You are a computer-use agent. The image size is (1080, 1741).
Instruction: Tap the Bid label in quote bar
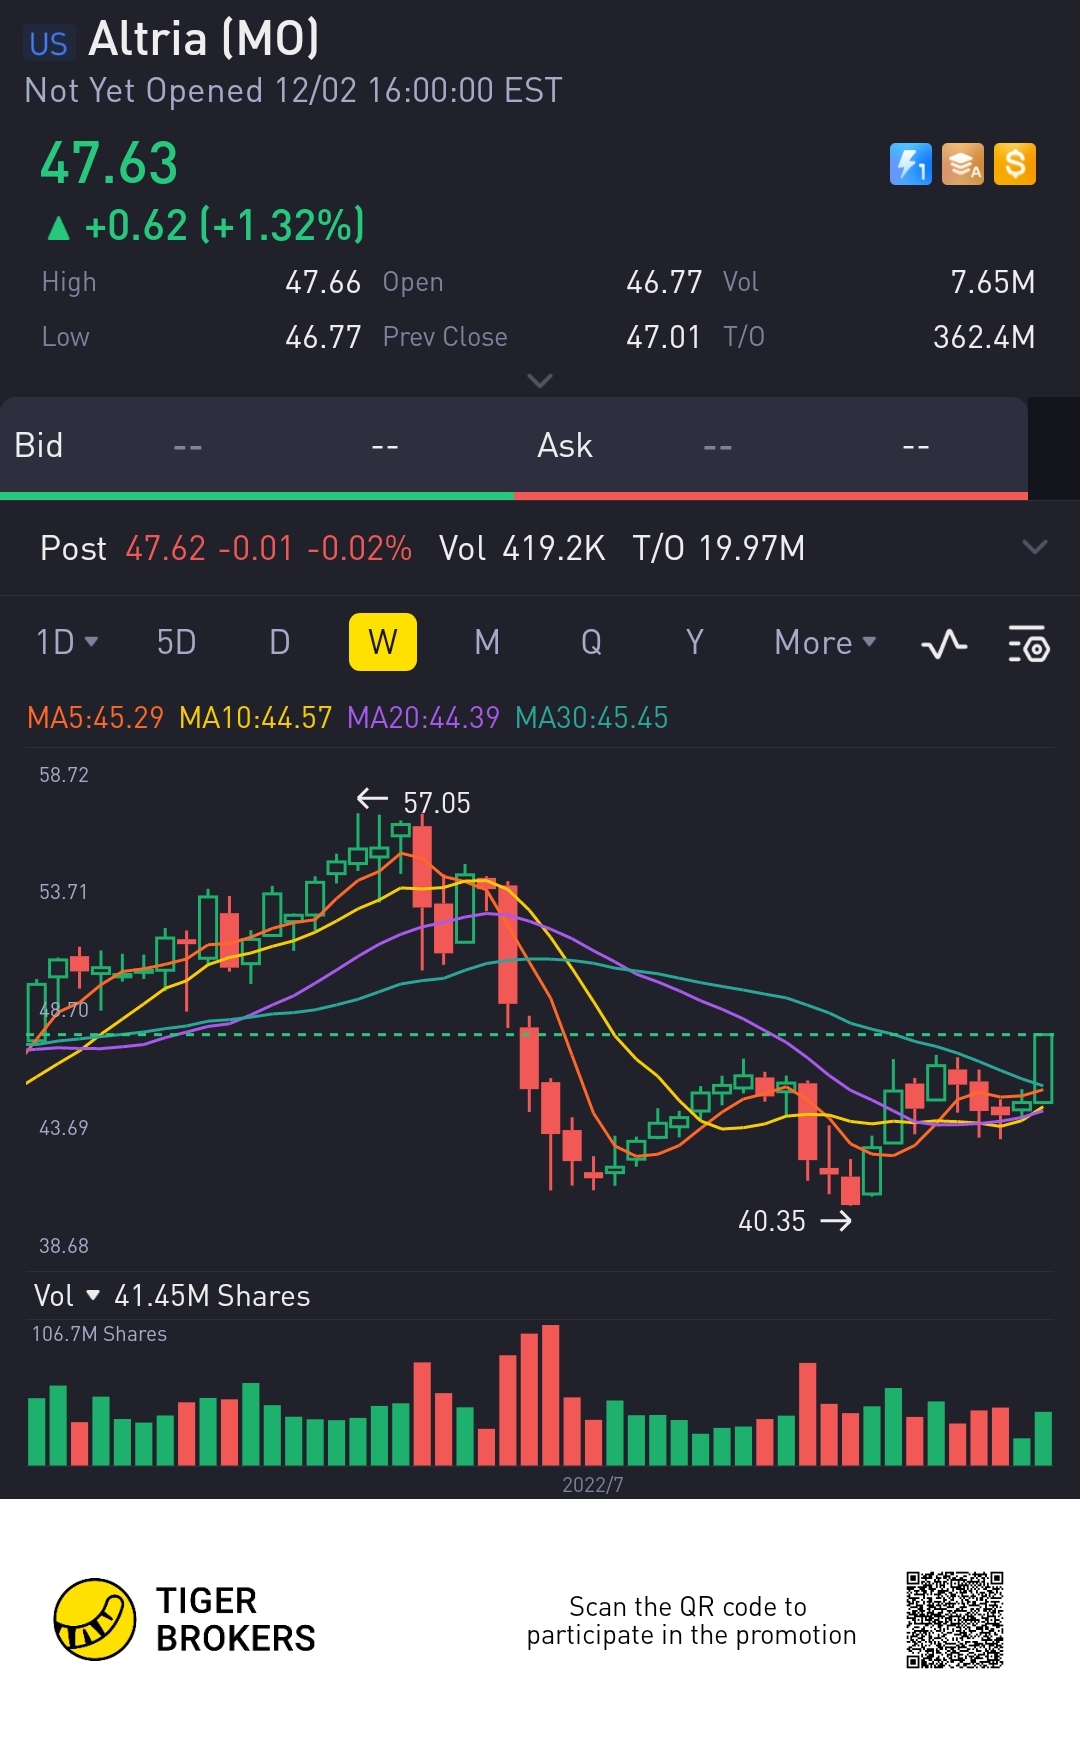[x=39, y=445]
